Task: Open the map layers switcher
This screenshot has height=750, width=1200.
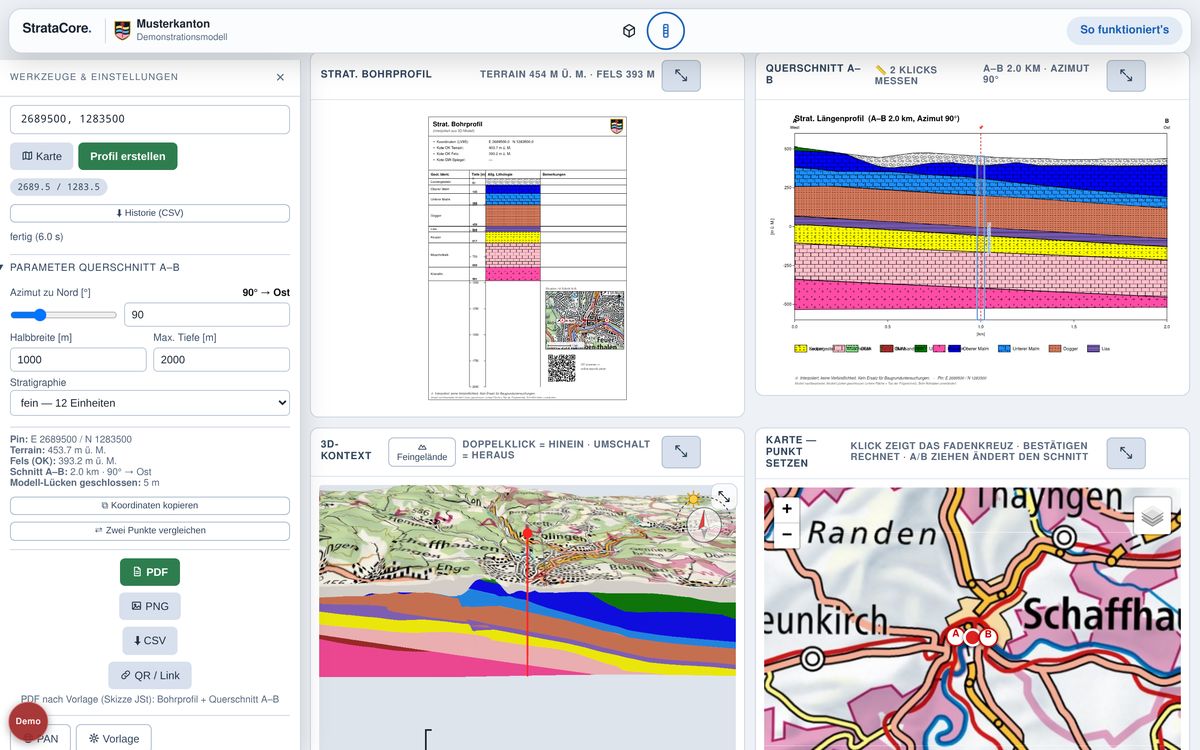Action: pyautogui.click(x=1152, y=517)
